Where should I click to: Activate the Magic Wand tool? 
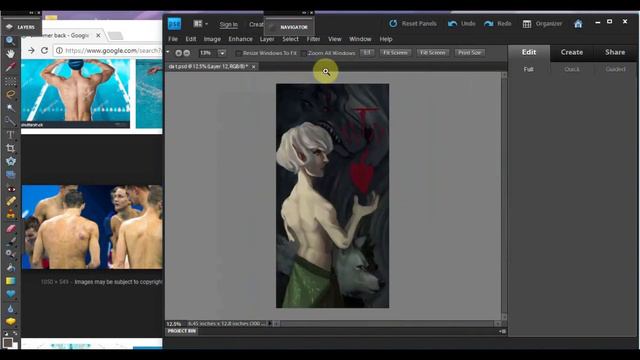(x=10, y=108)
